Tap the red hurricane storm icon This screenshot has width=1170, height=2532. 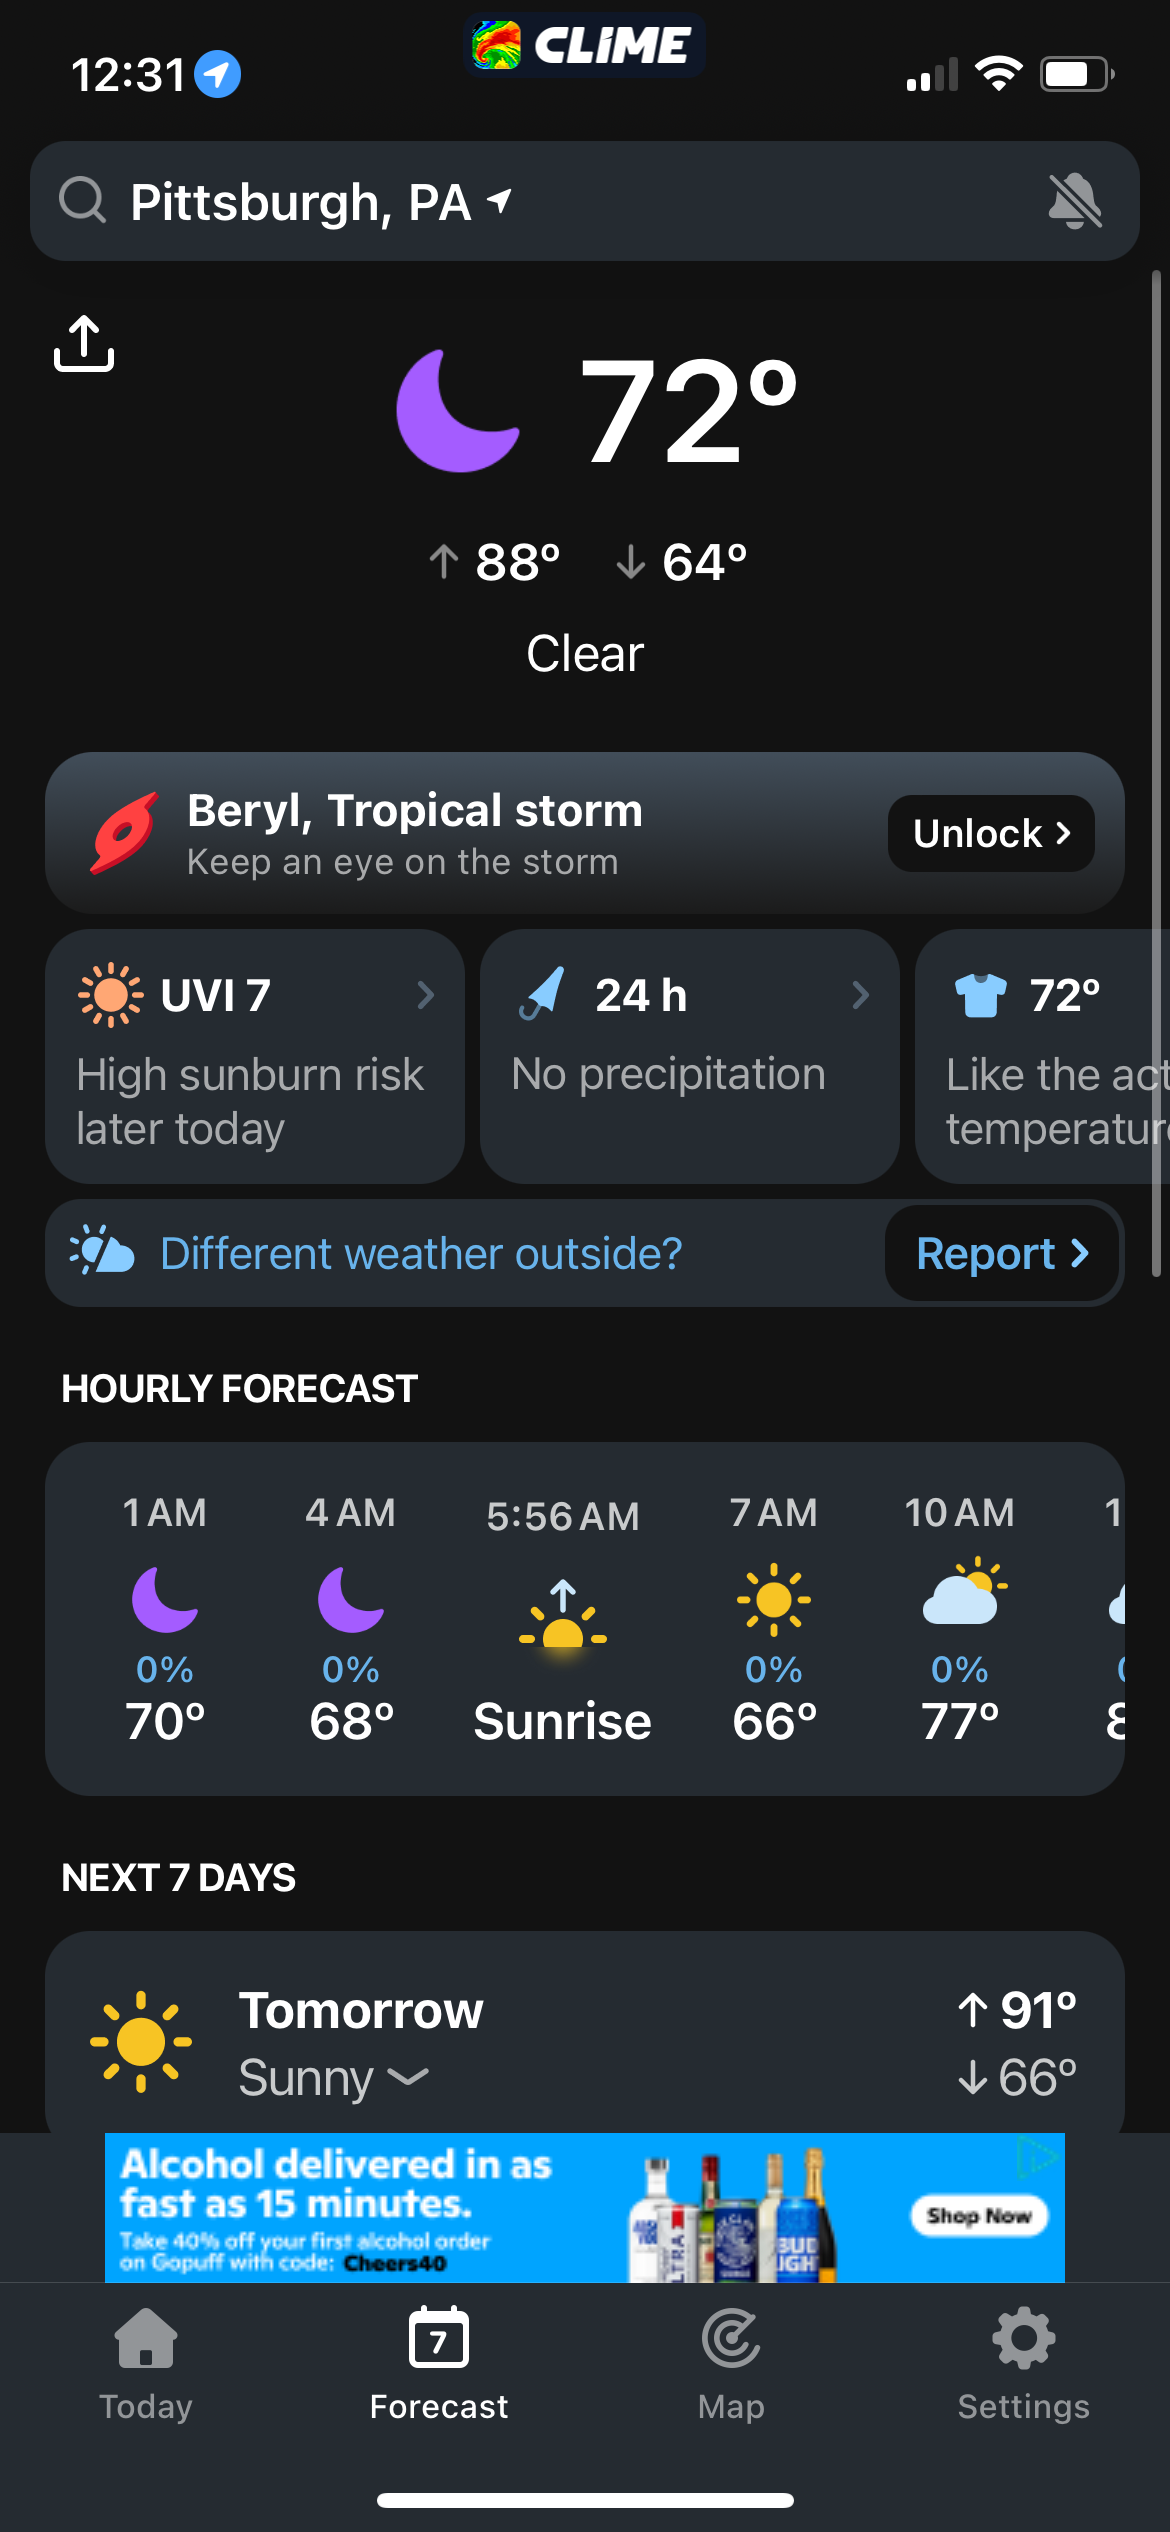(x=125, y=833)
